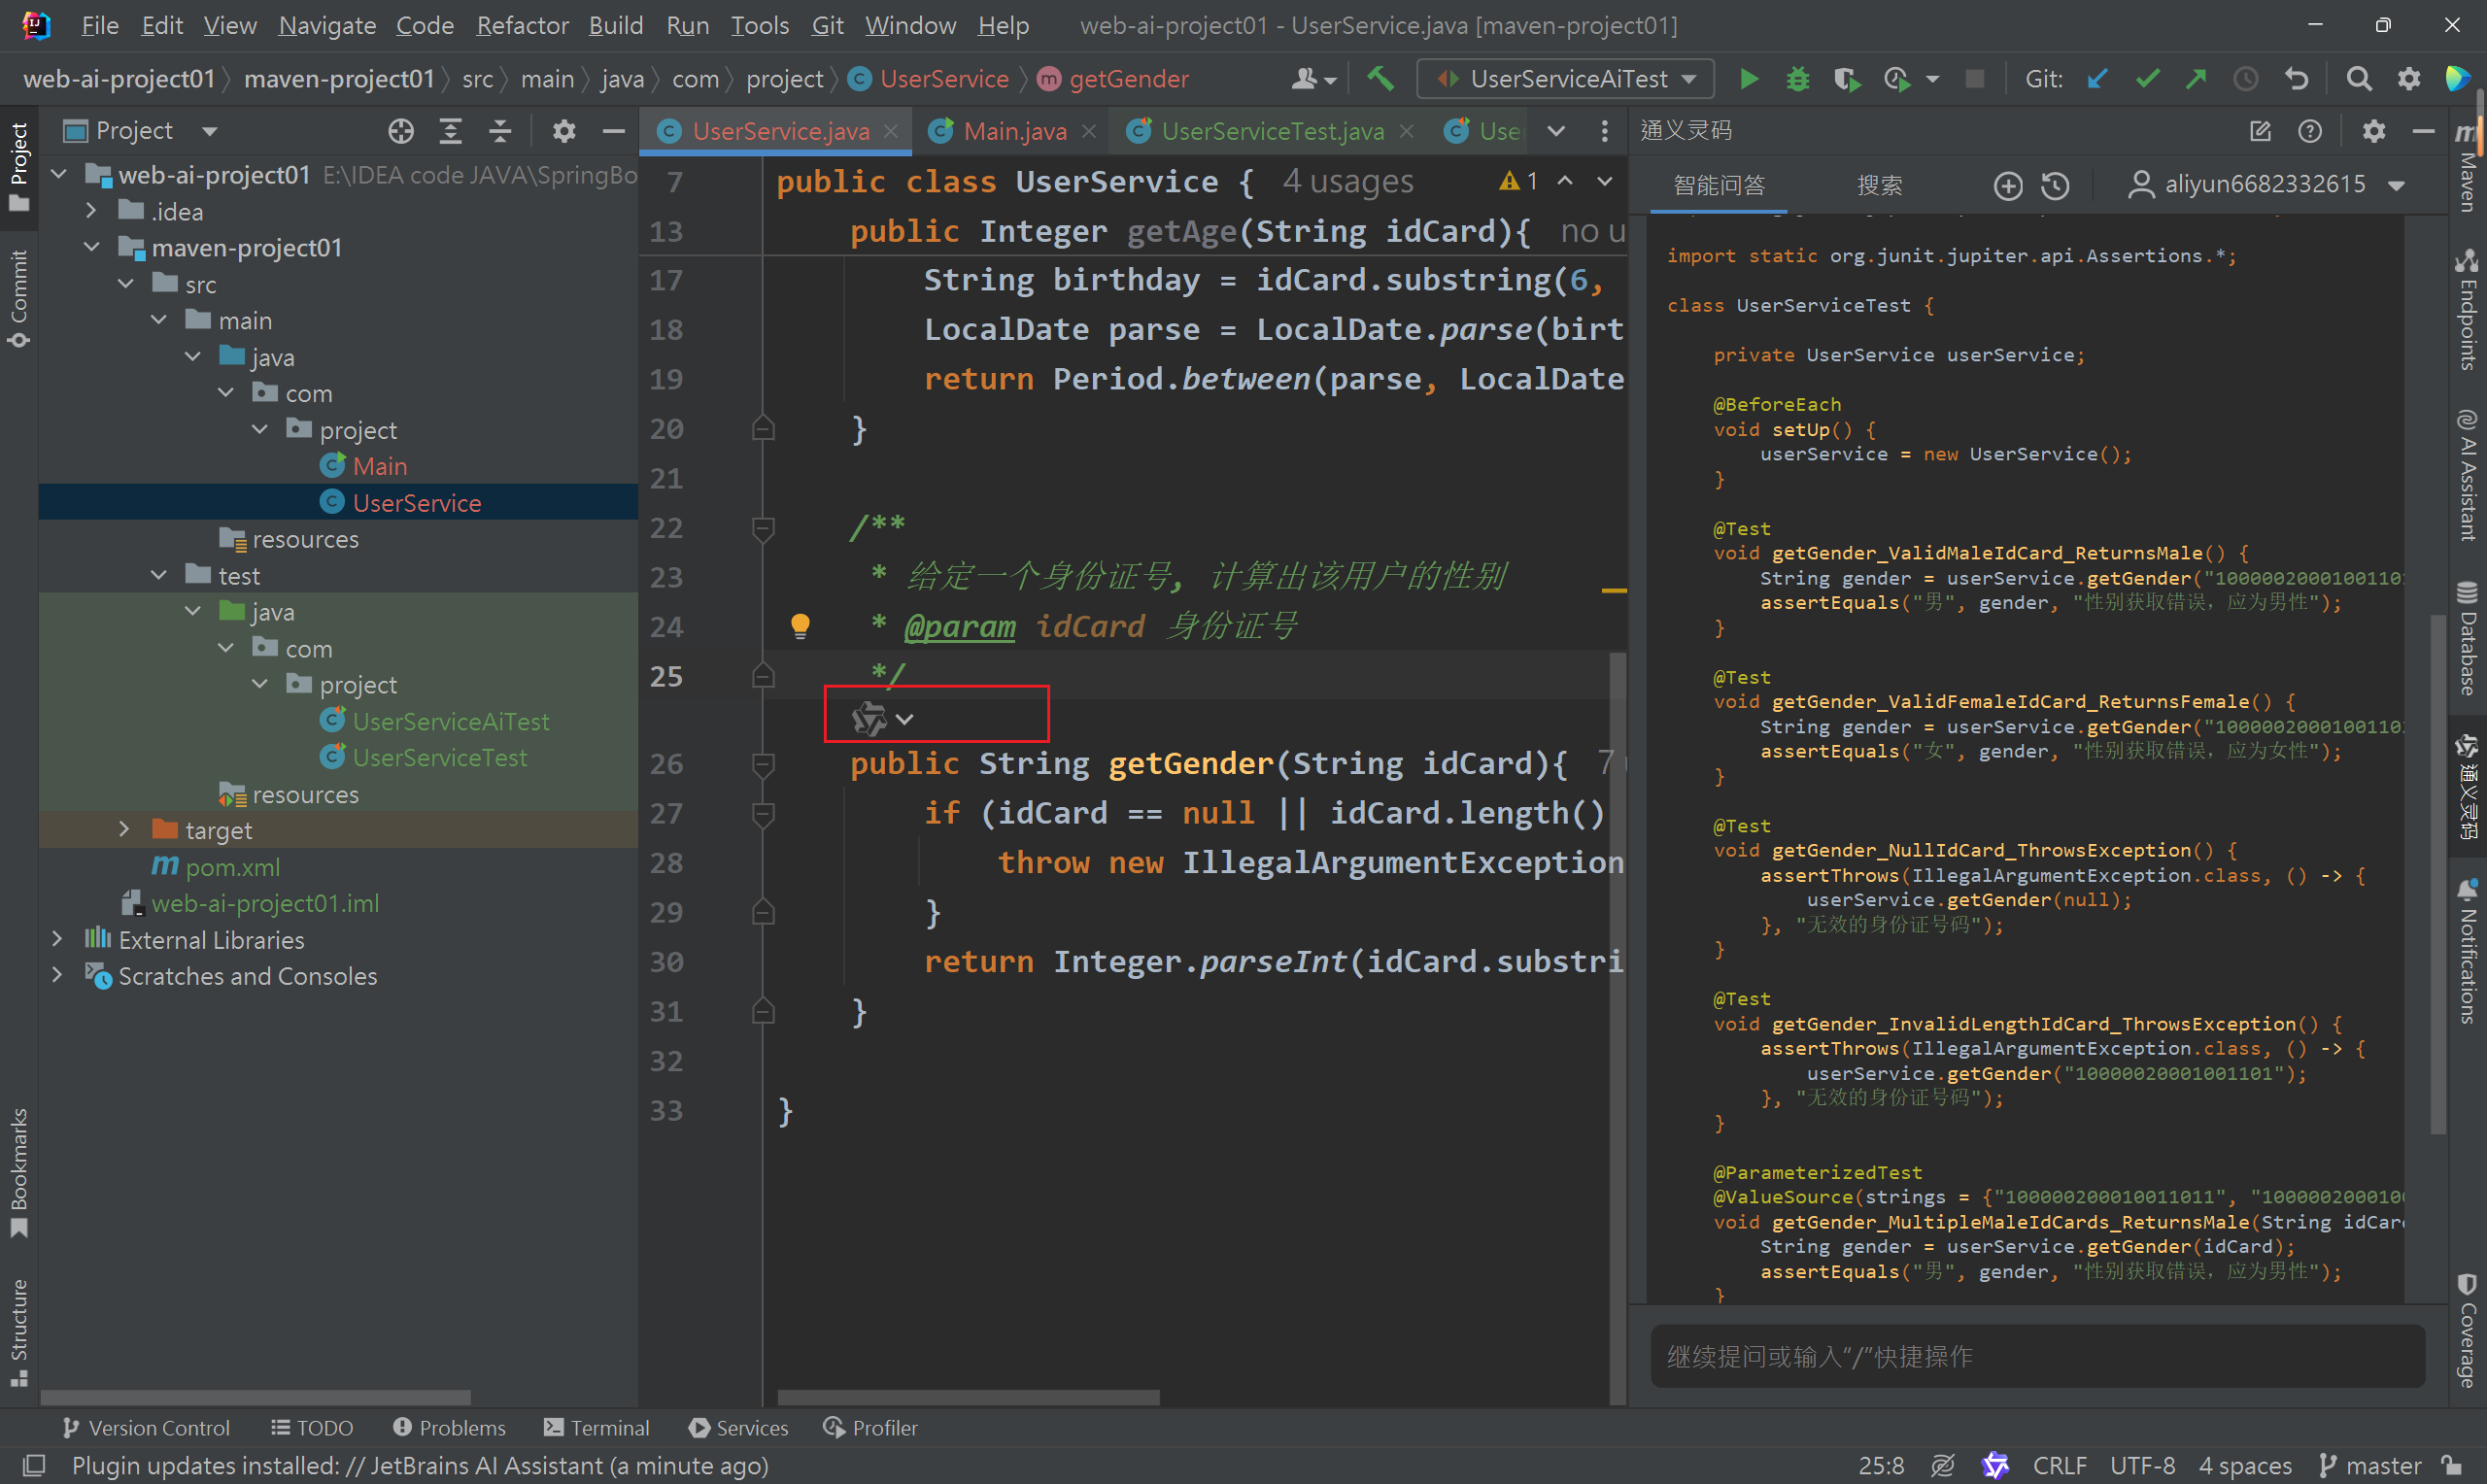Click Git update project arrow icon
Image resolution: width=2487 pixels, height=1484 pixels.
[2097, 79]
